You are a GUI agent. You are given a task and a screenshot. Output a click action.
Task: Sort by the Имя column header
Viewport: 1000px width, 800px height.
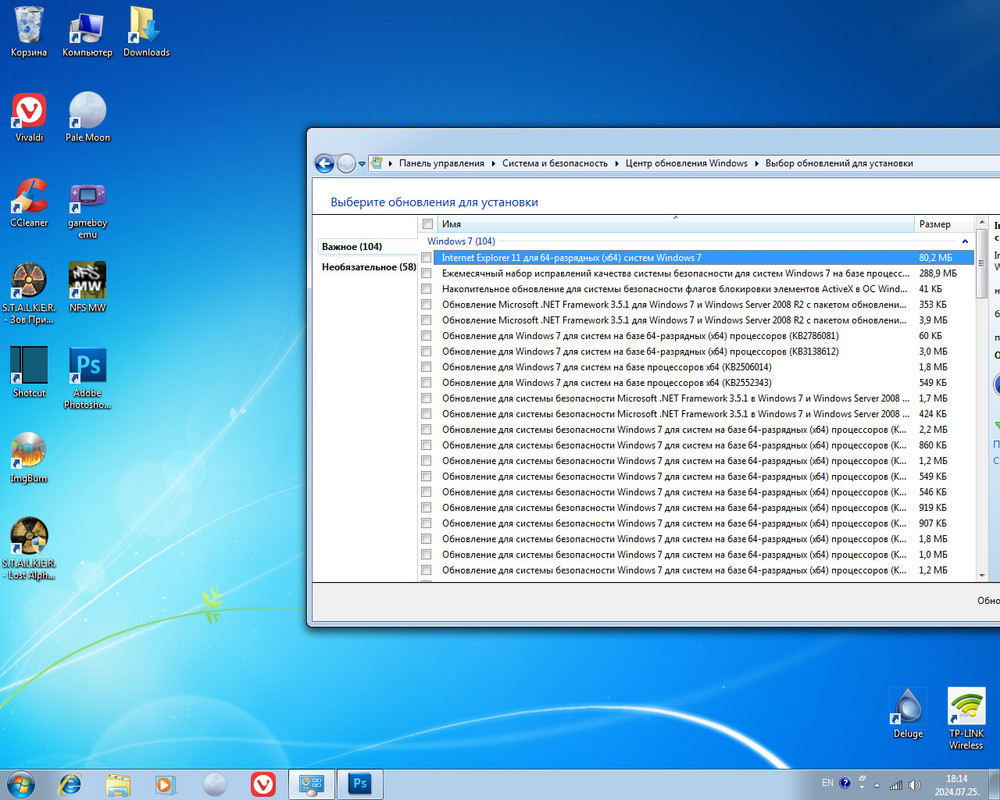click(x=675, y=224)
